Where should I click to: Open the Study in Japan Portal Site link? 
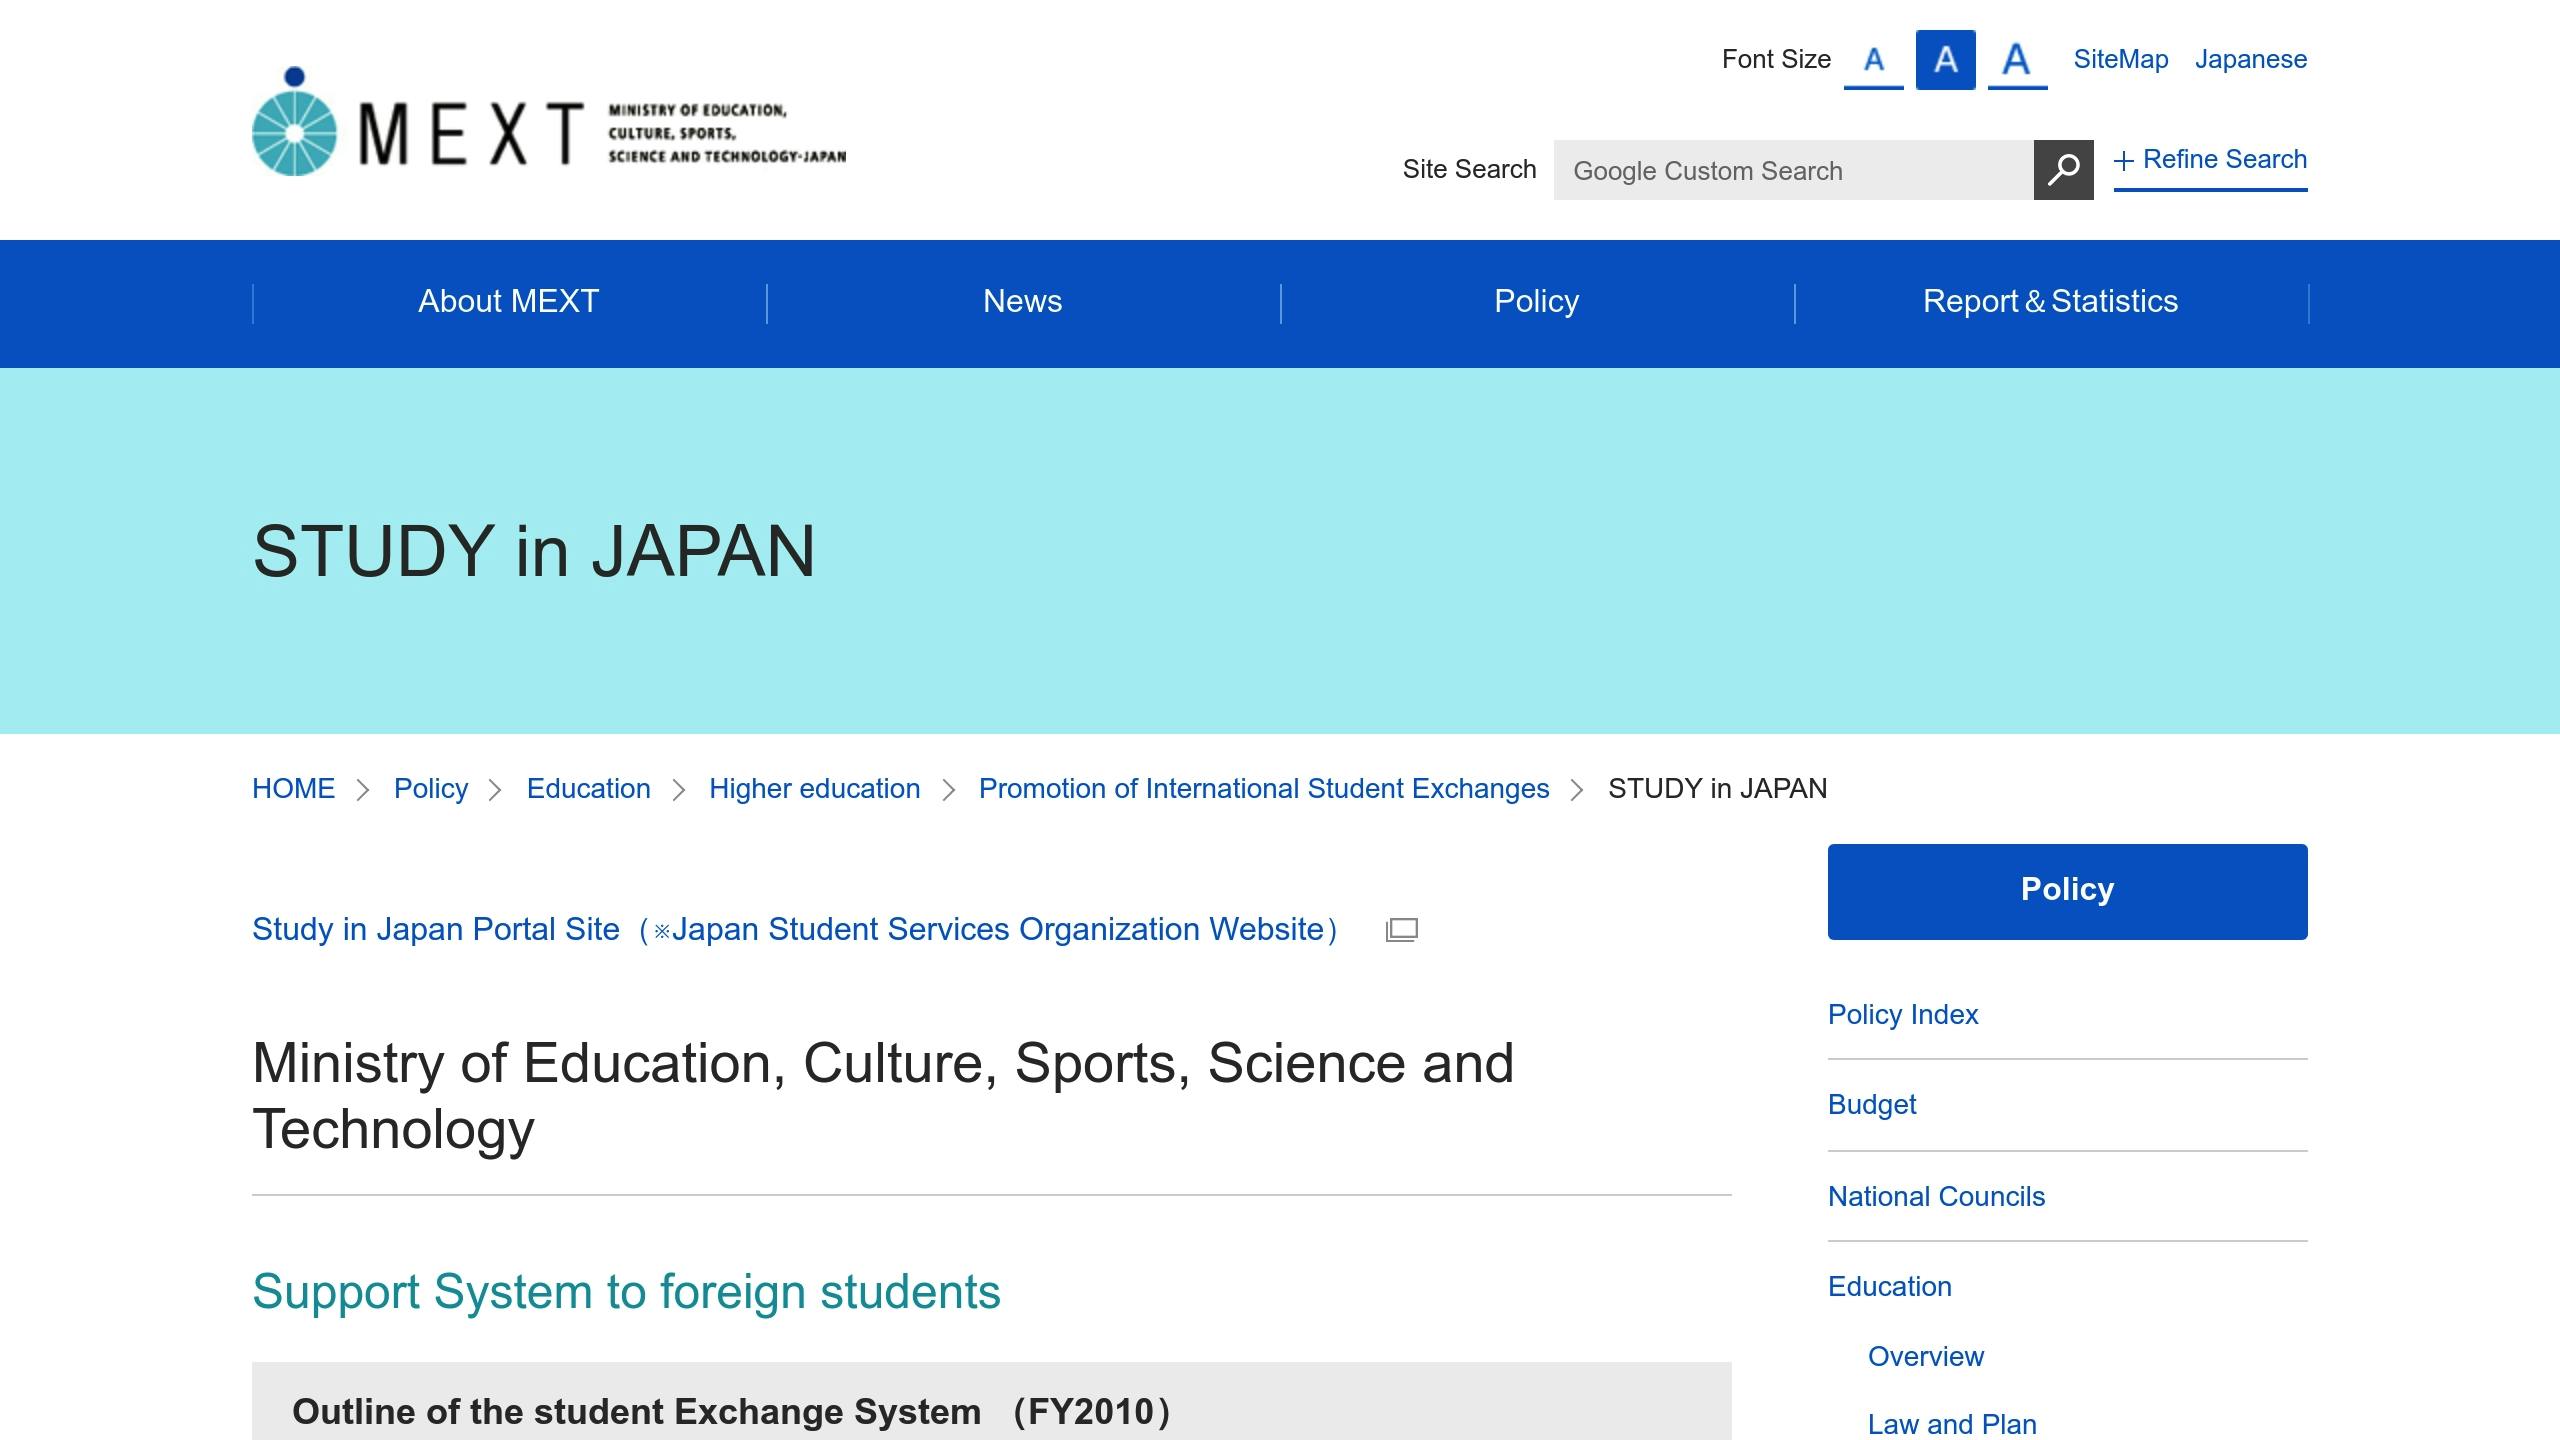[795, 929]
